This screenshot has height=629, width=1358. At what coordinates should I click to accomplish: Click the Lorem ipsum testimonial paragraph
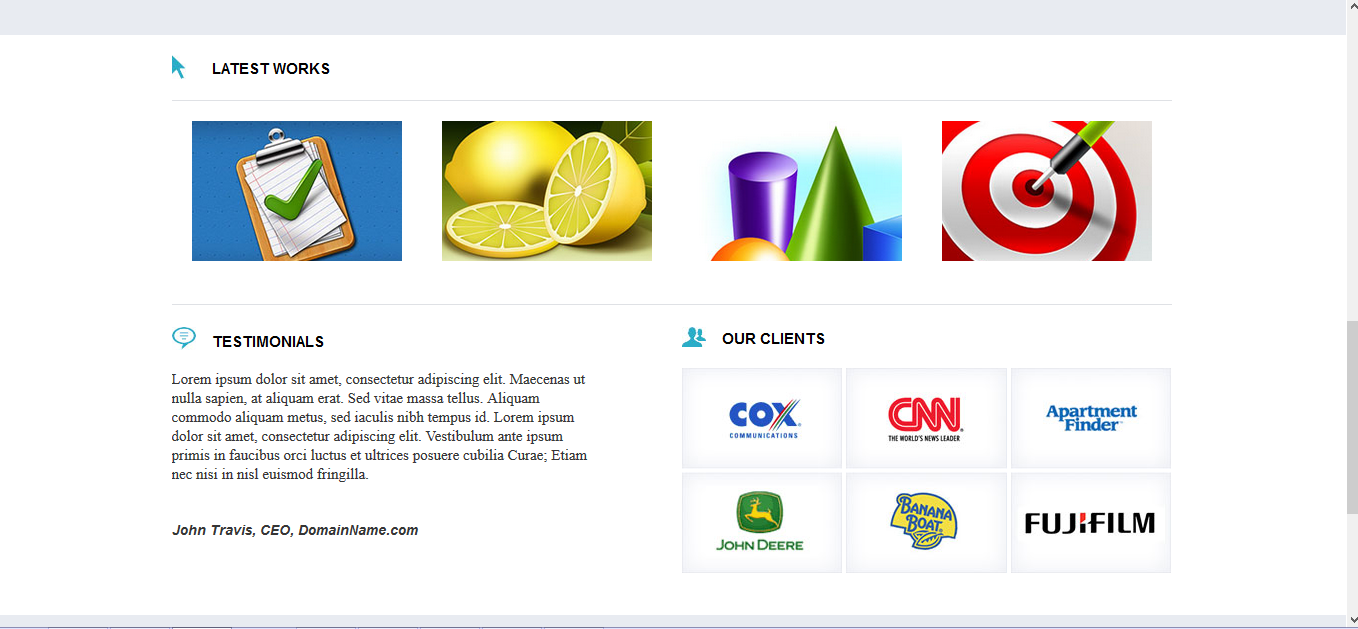[x=380, y=427]
